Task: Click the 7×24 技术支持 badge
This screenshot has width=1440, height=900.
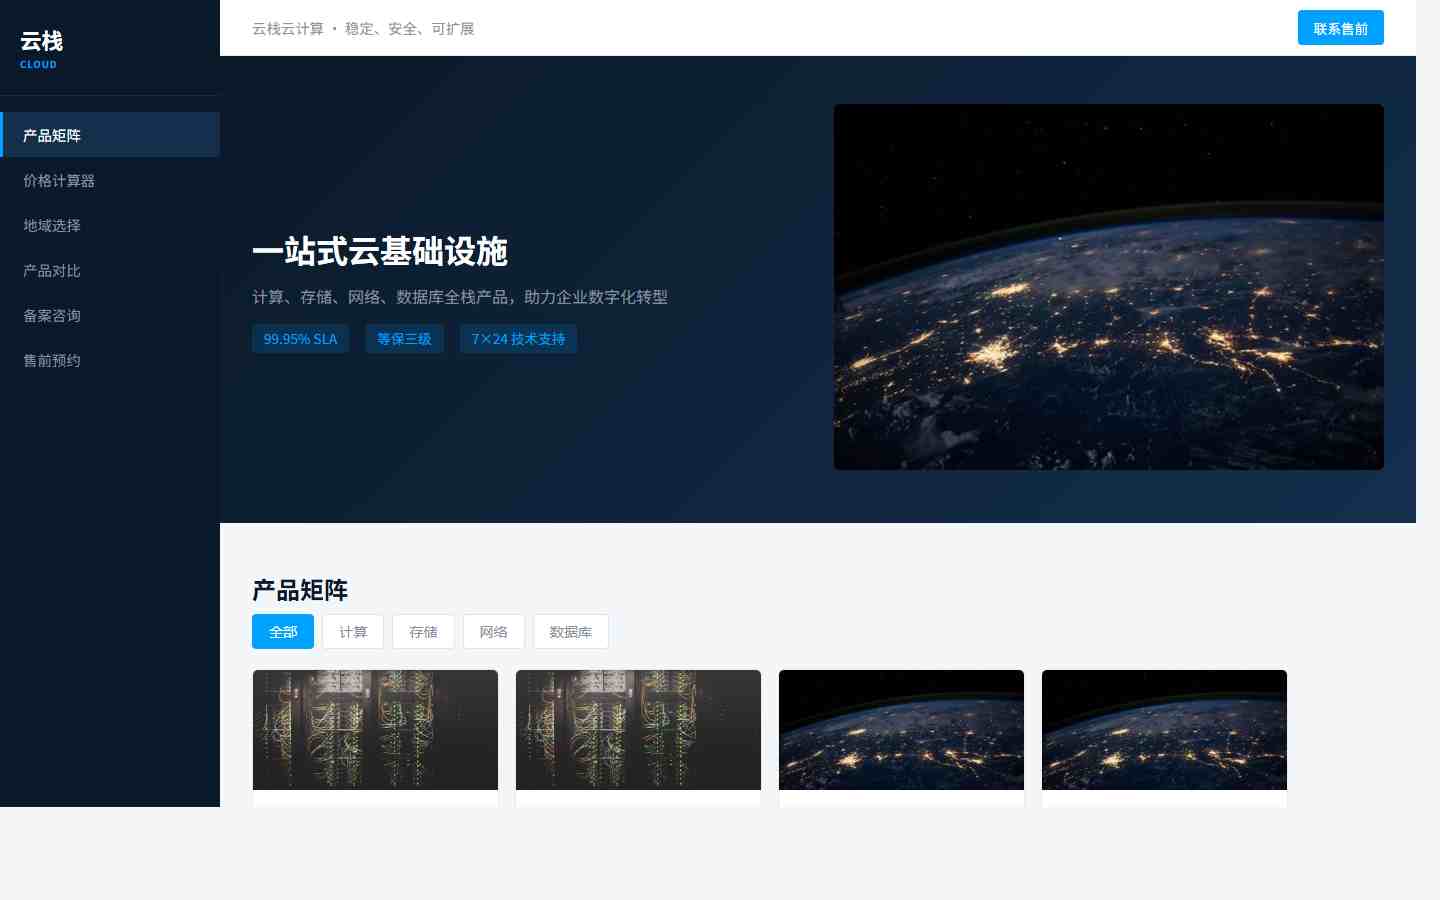Action: [518, 339]
